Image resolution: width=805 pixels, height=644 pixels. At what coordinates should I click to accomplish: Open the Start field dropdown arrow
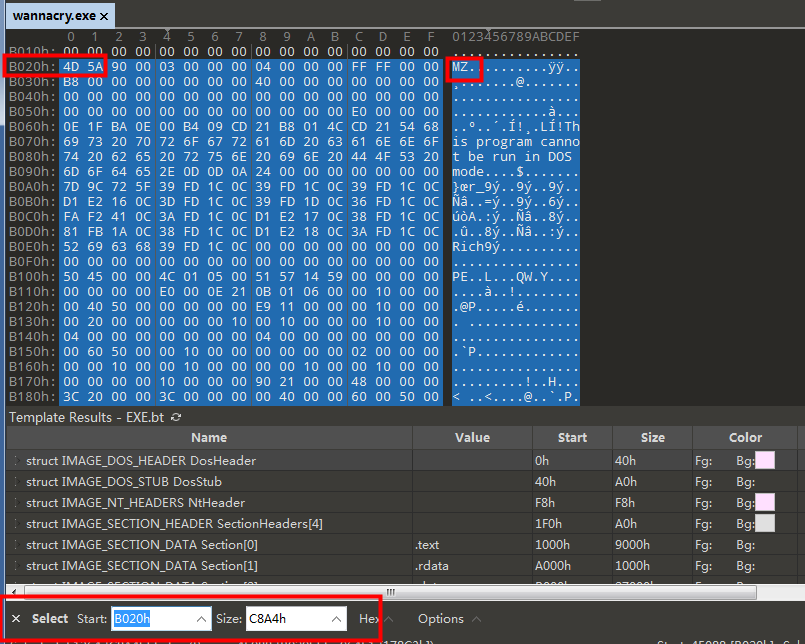(202, 619)
